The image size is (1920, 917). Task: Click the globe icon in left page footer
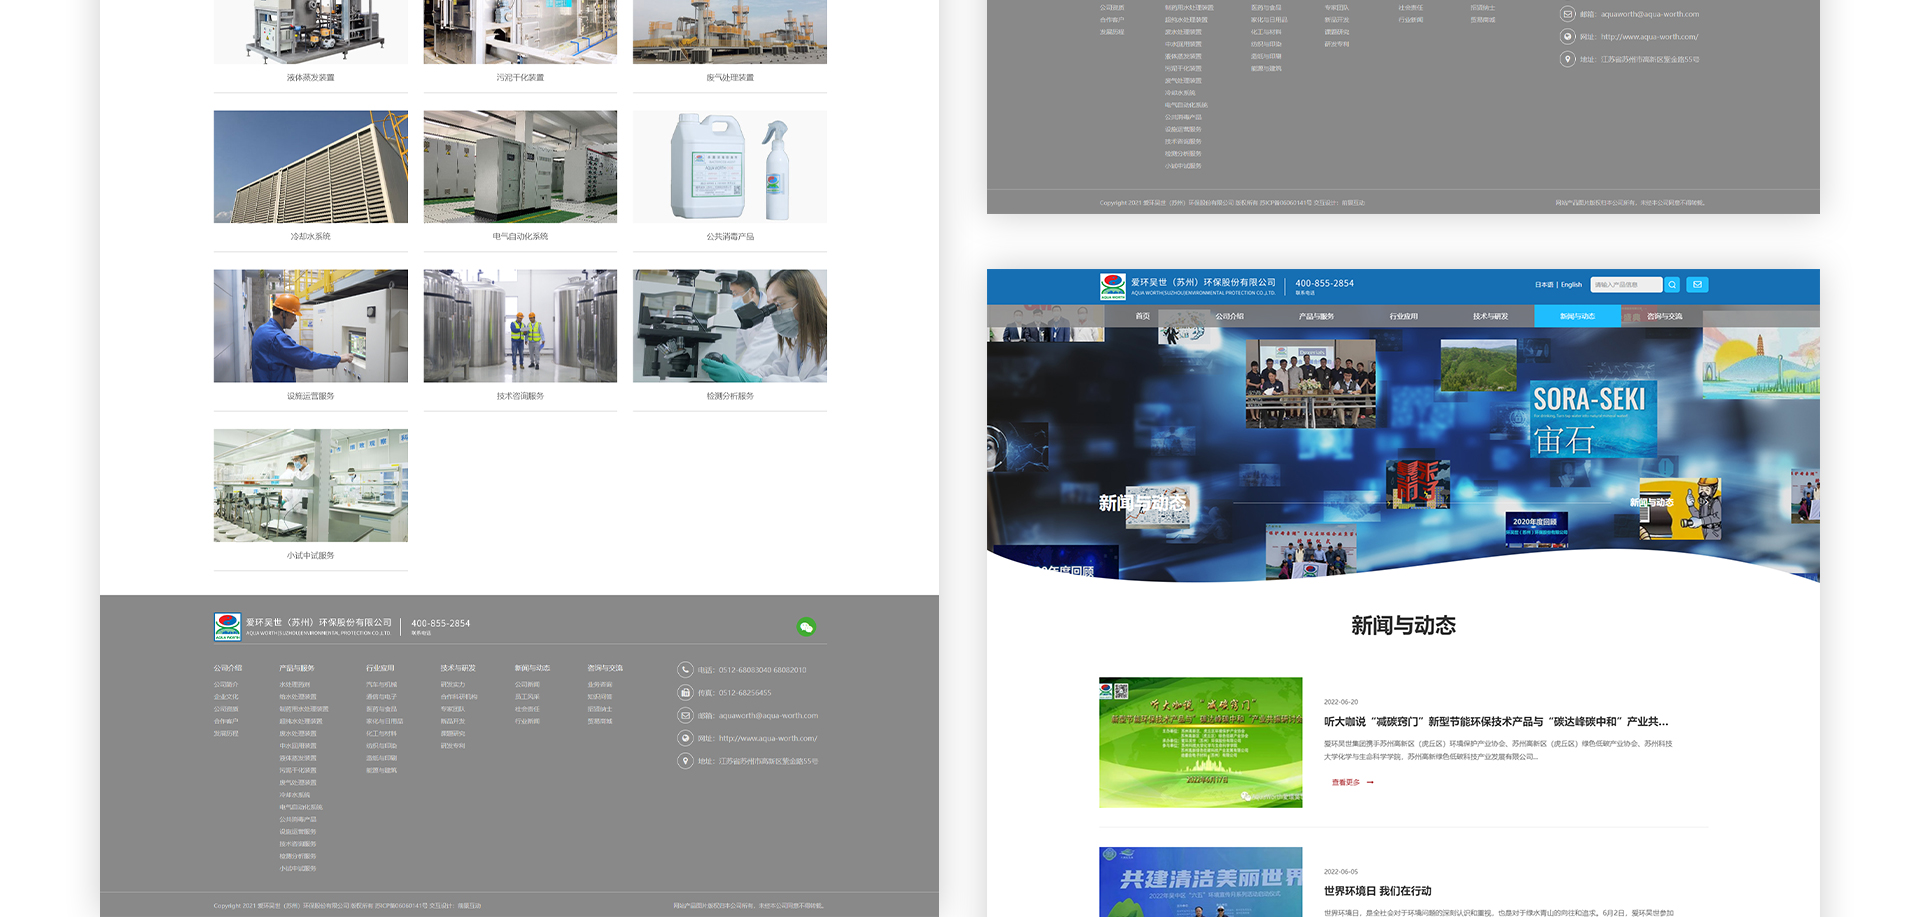point(685,738)
